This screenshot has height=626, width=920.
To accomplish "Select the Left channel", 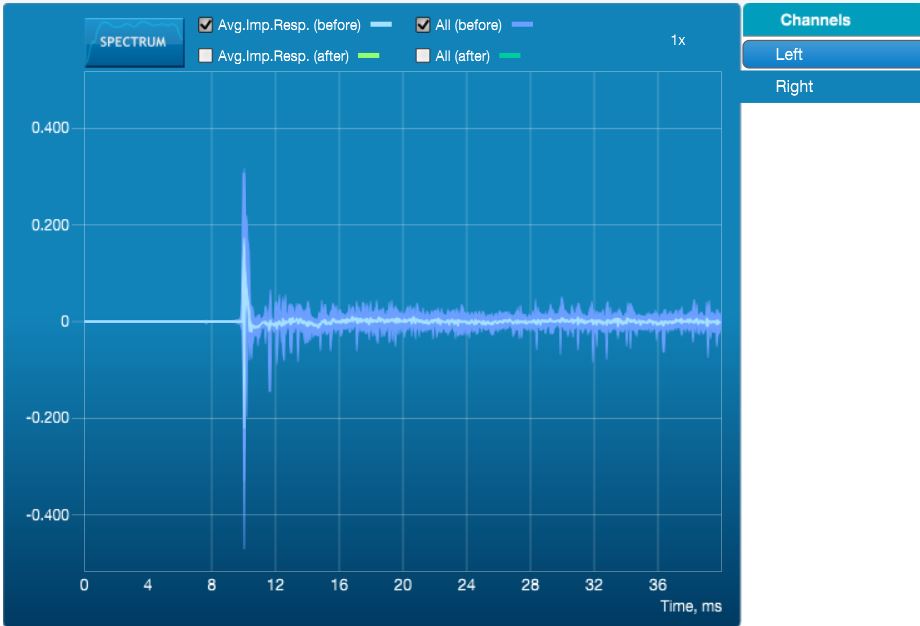I will click(x=831, y=55).
